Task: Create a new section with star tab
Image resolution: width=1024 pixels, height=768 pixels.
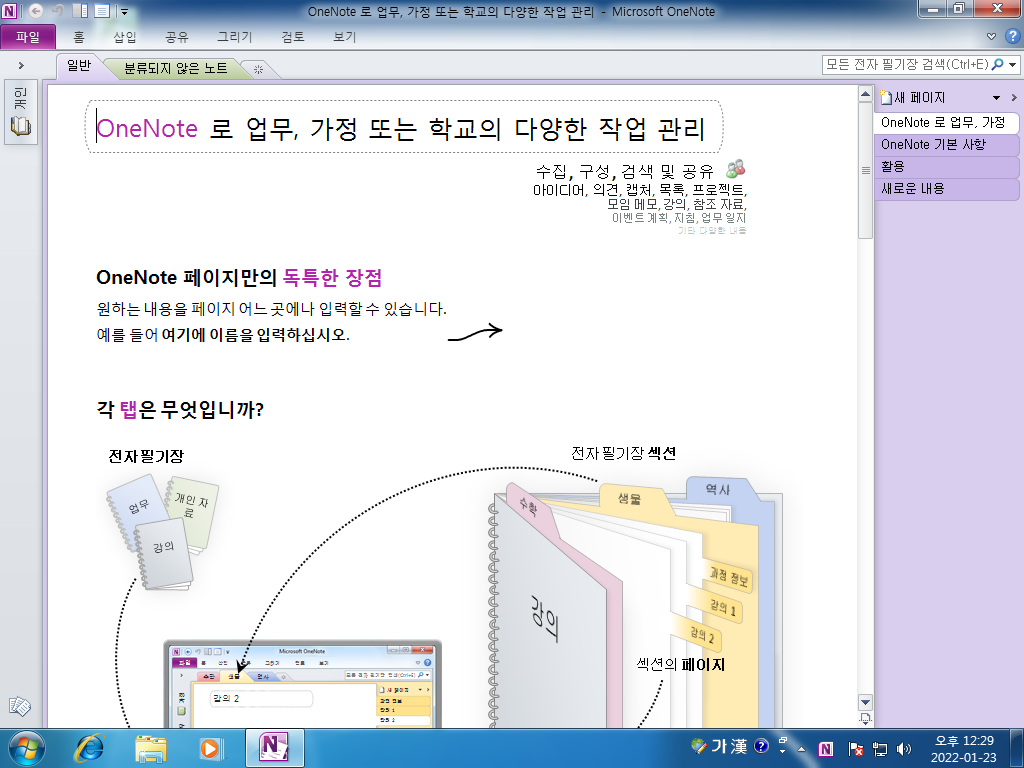Action: (259, 69)
